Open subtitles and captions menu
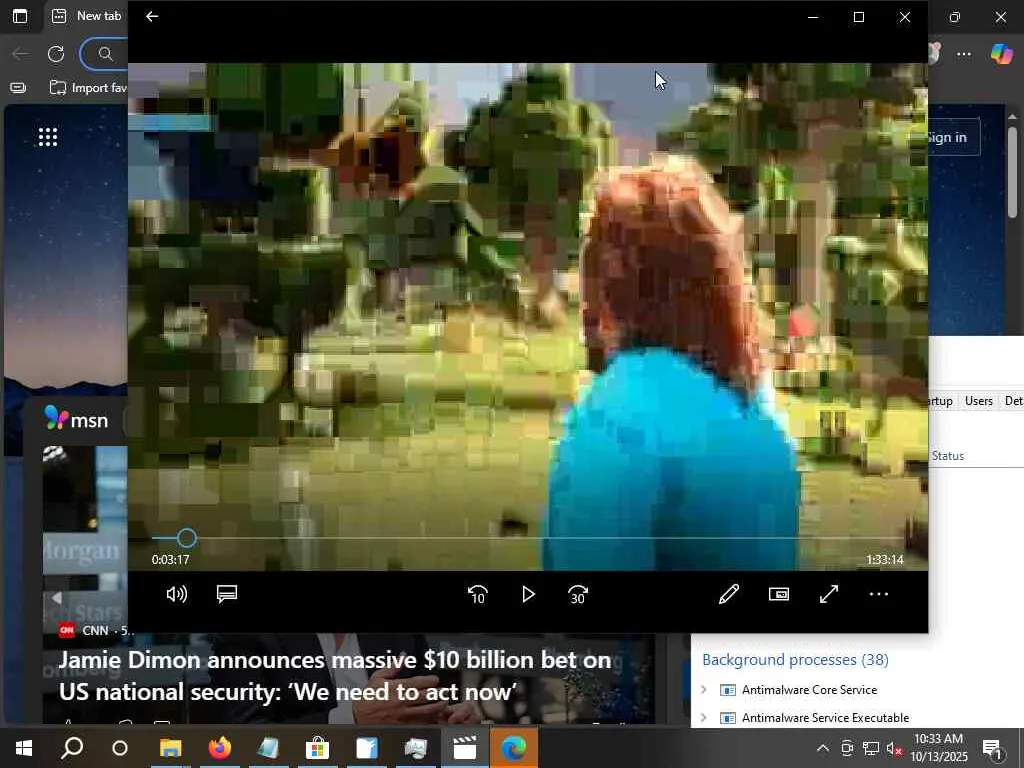Viewport: 1024px width, 768px height. [227, 594]
